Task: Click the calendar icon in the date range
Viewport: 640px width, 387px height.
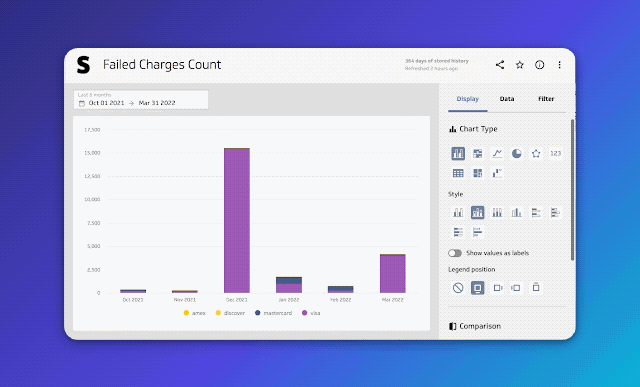Action: (x=82, y=103)
